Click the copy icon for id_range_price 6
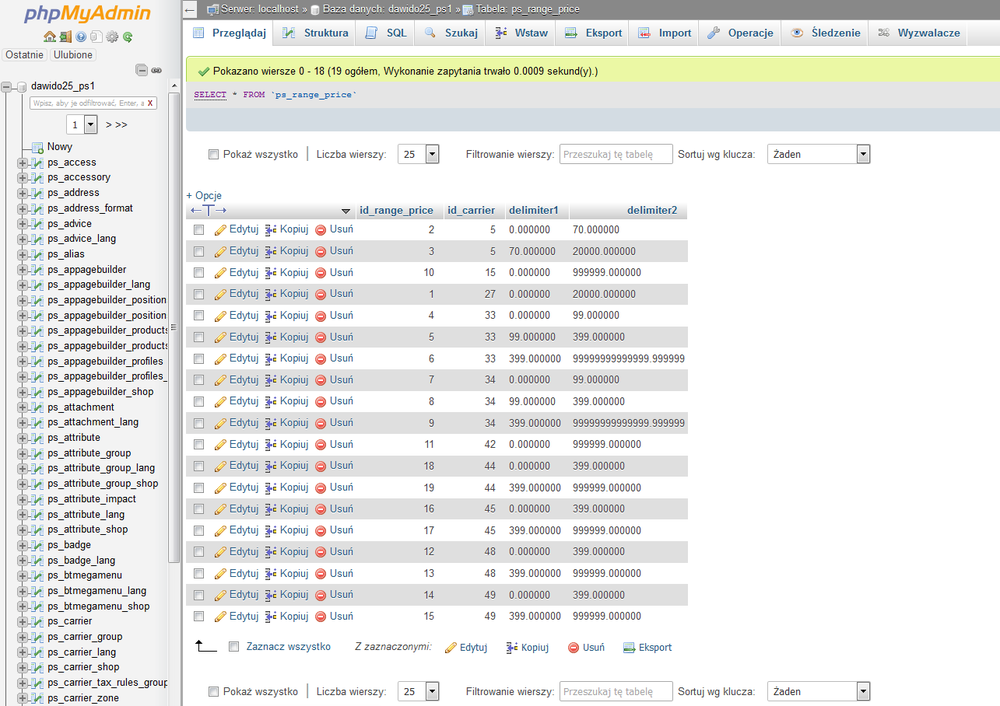This screenshot has height=706, width=1000. [x=270, y=358]
